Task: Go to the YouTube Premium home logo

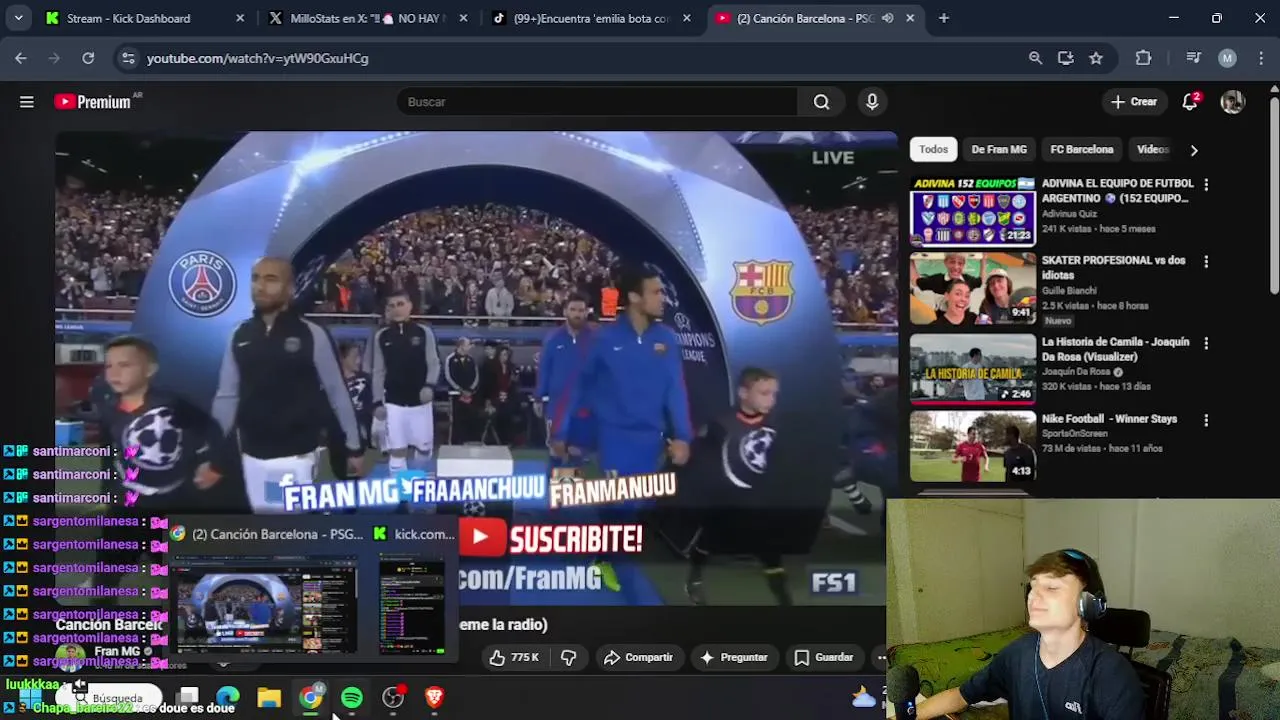Action: click(x=92, y=102)
